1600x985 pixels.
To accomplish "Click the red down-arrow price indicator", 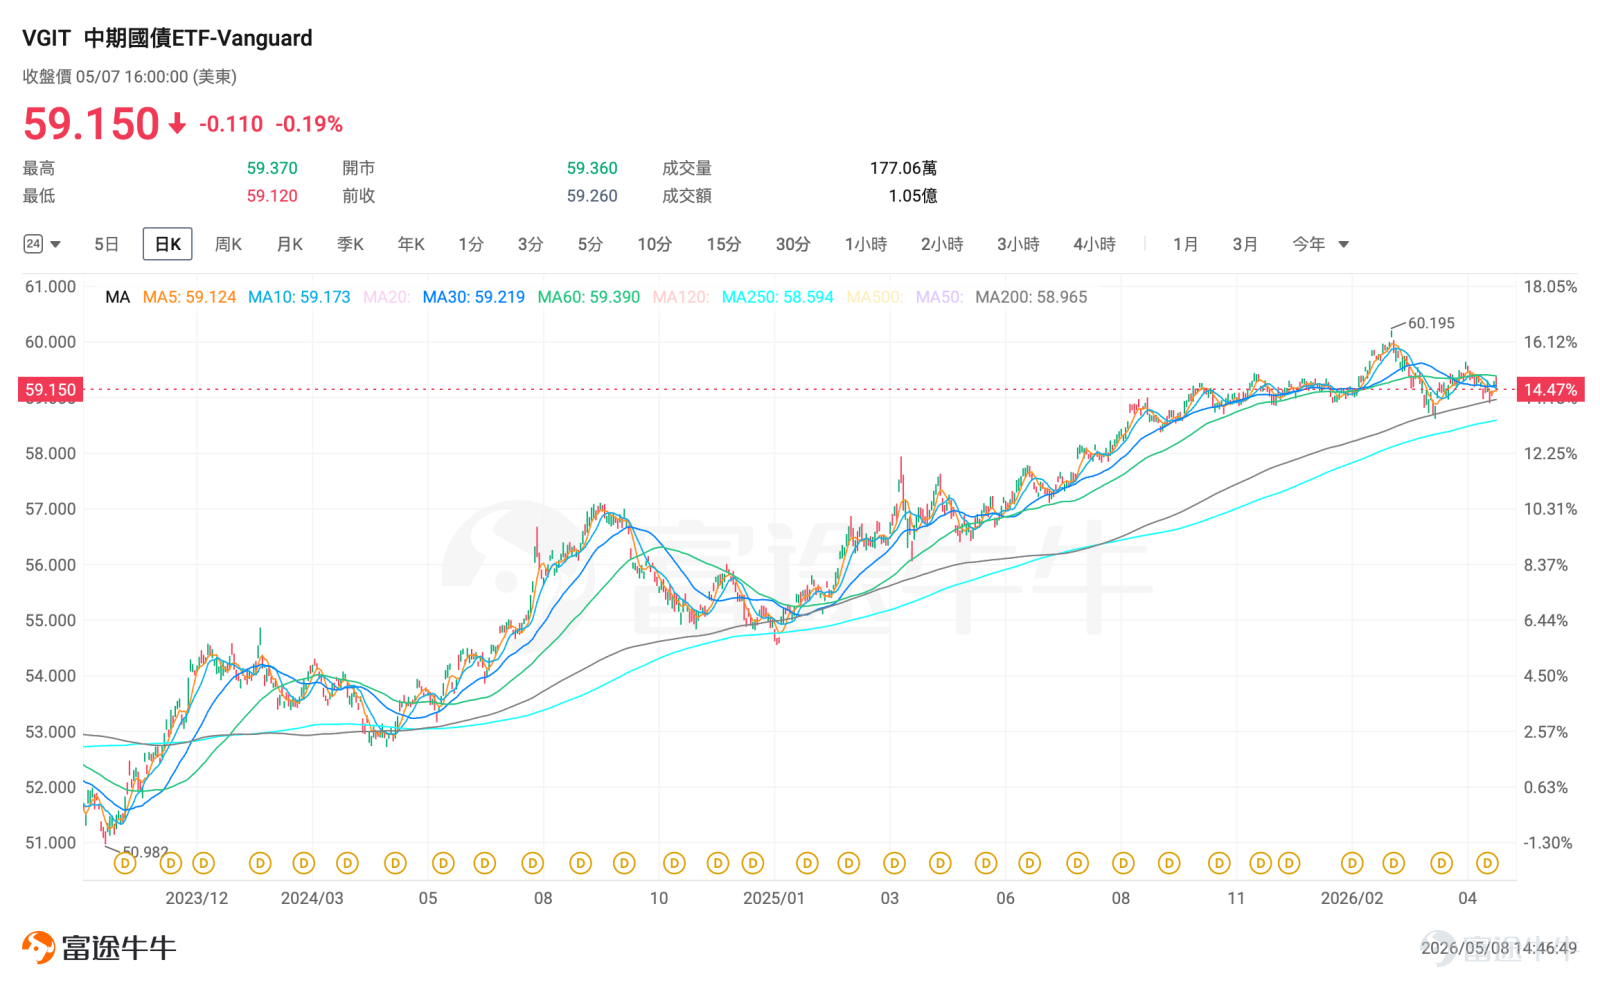I will [177, 123].
